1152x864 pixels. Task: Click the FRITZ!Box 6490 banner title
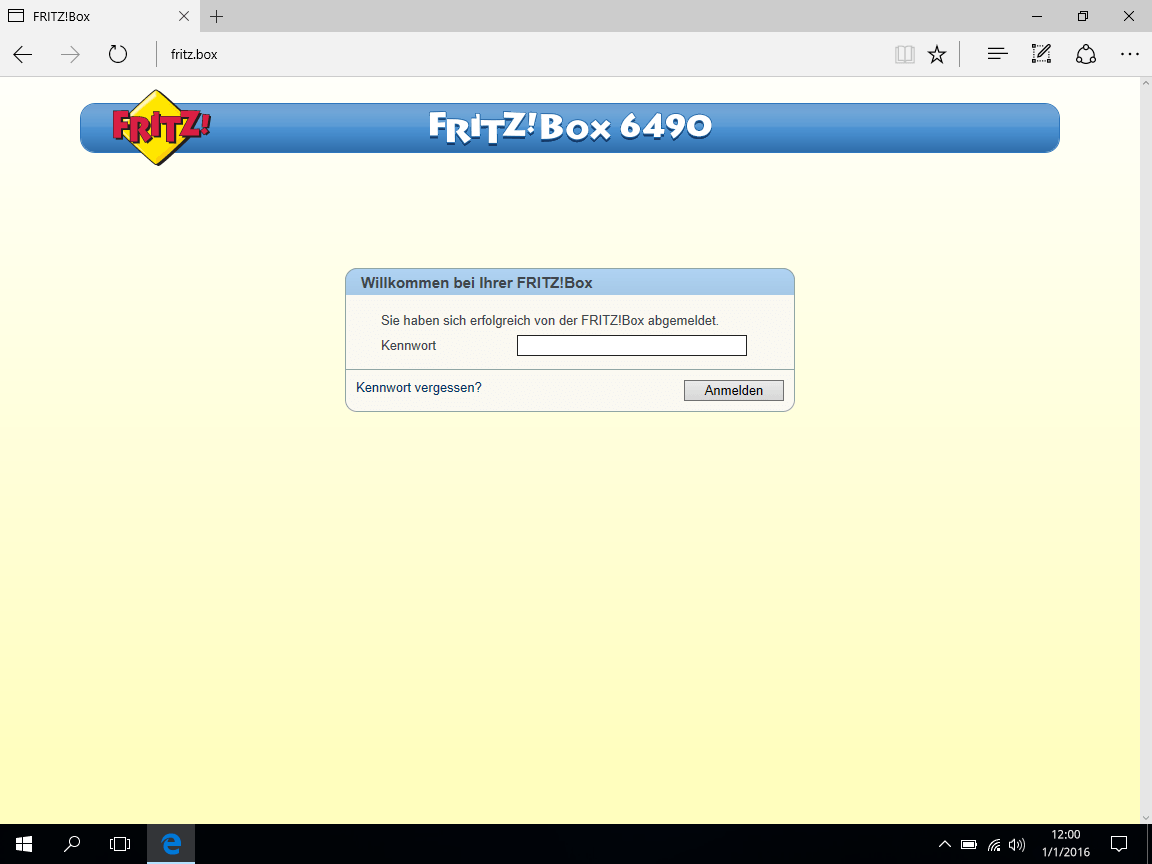570,126
